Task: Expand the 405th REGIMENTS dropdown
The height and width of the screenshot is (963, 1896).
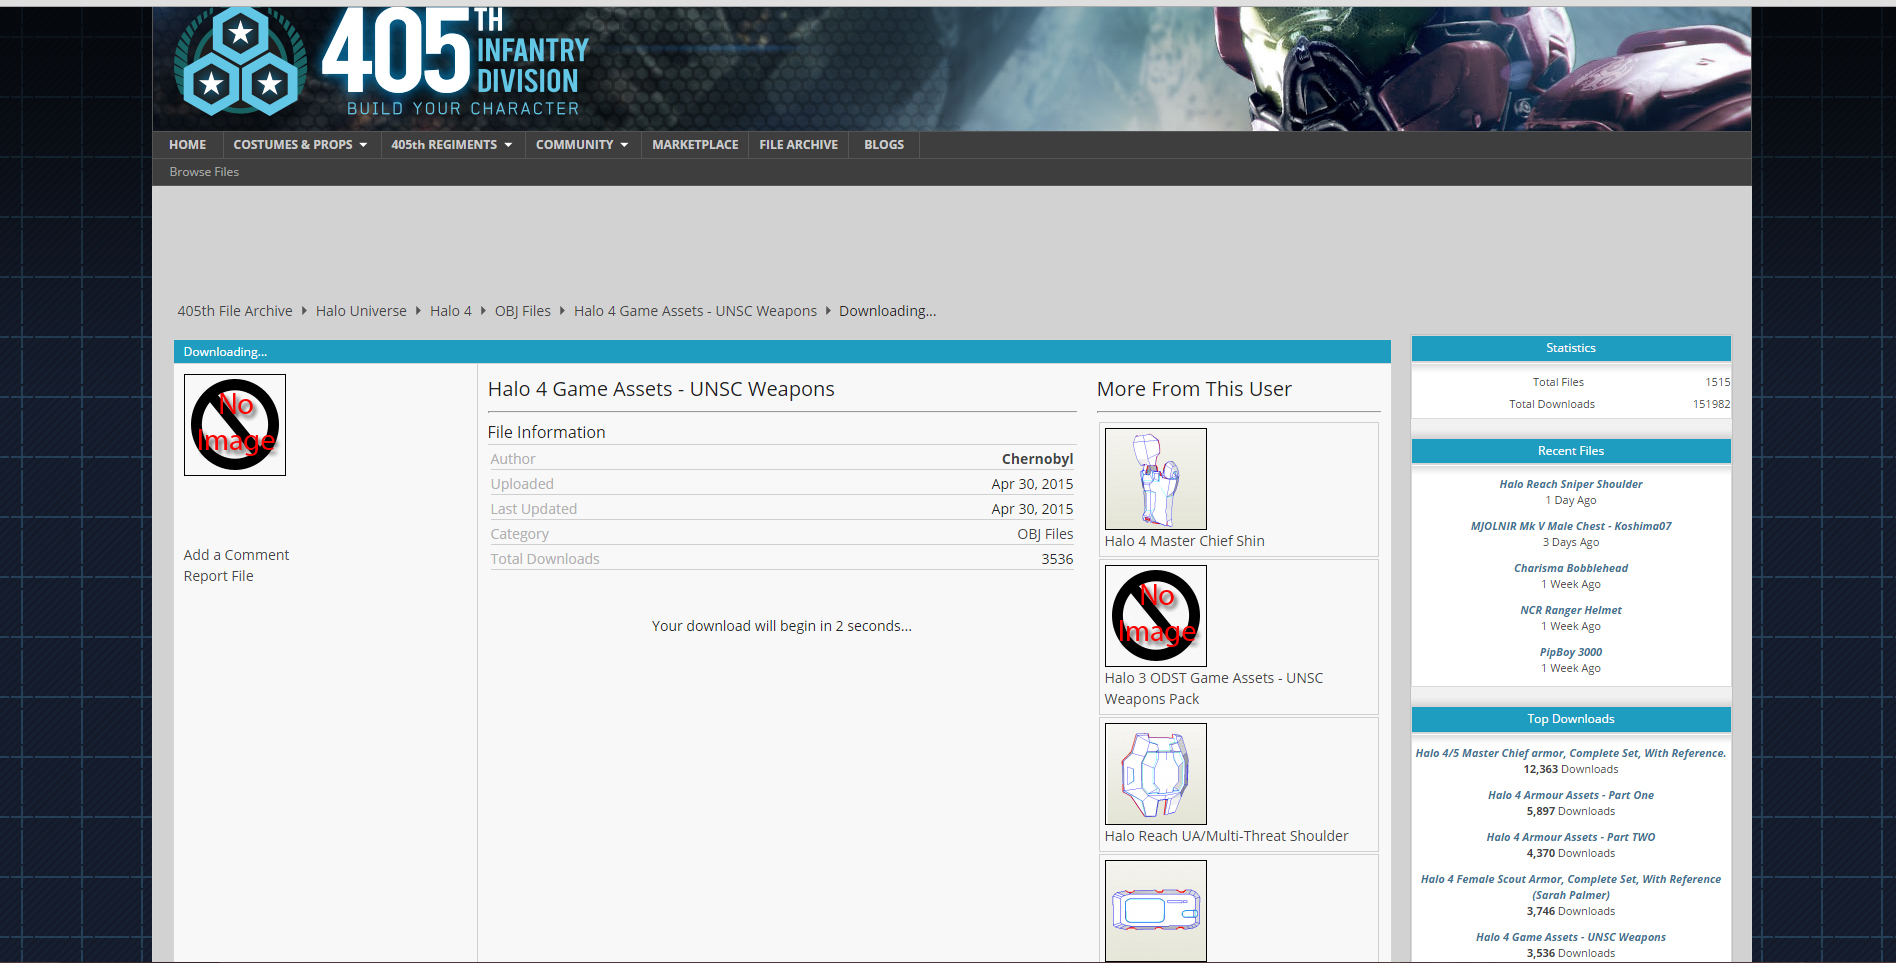Action: (452, 145)
